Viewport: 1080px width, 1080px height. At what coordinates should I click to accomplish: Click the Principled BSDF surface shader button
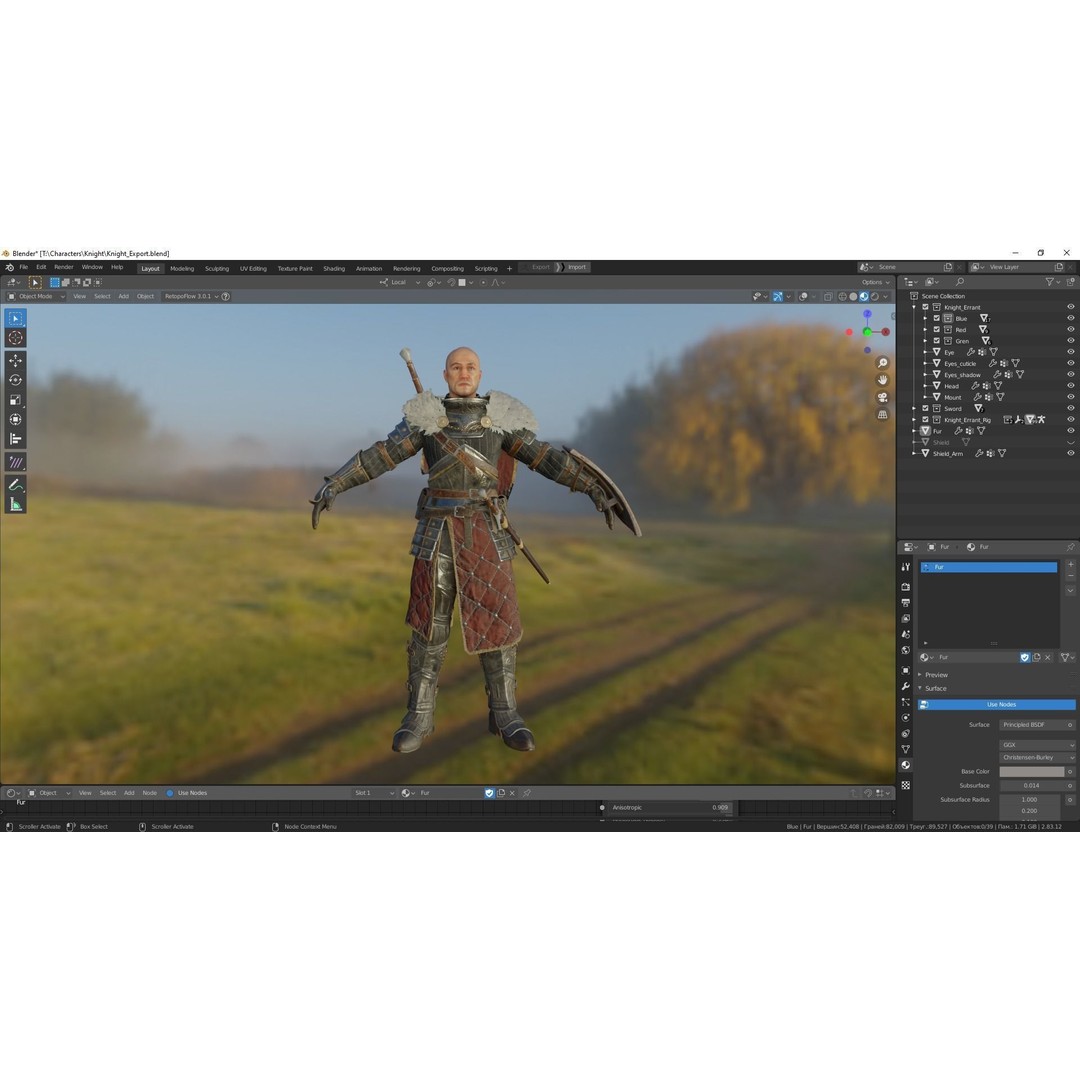(1037, 725)
